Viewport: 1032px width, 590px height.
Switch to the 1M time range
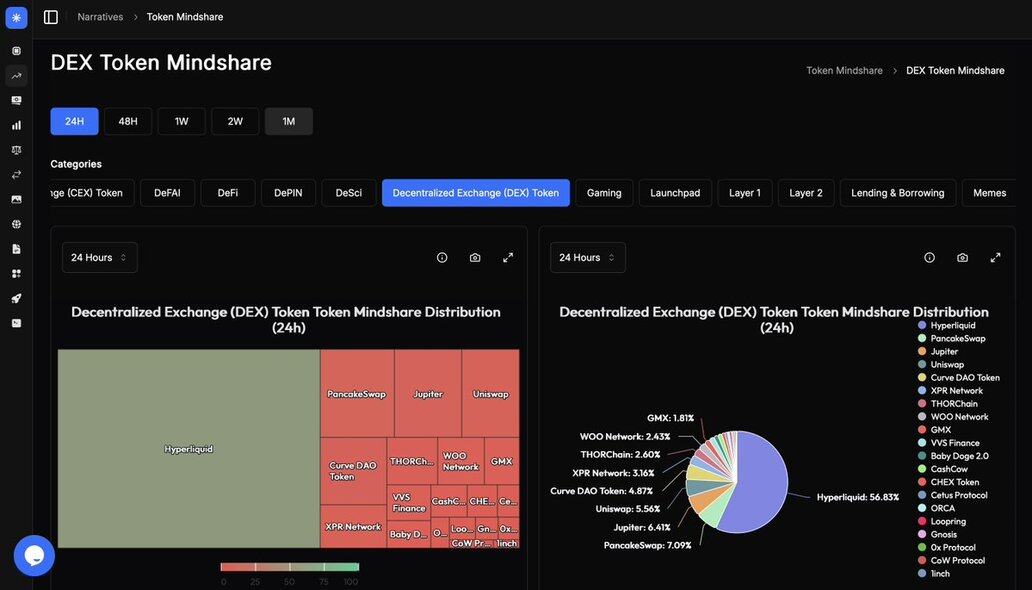click(289, 121)
